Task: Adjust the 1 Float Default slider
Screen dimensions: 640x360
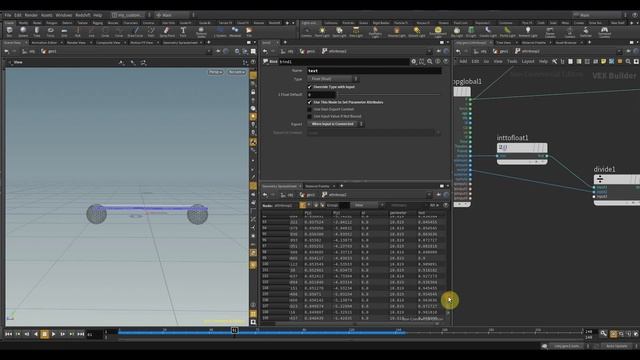Action: 390,95
